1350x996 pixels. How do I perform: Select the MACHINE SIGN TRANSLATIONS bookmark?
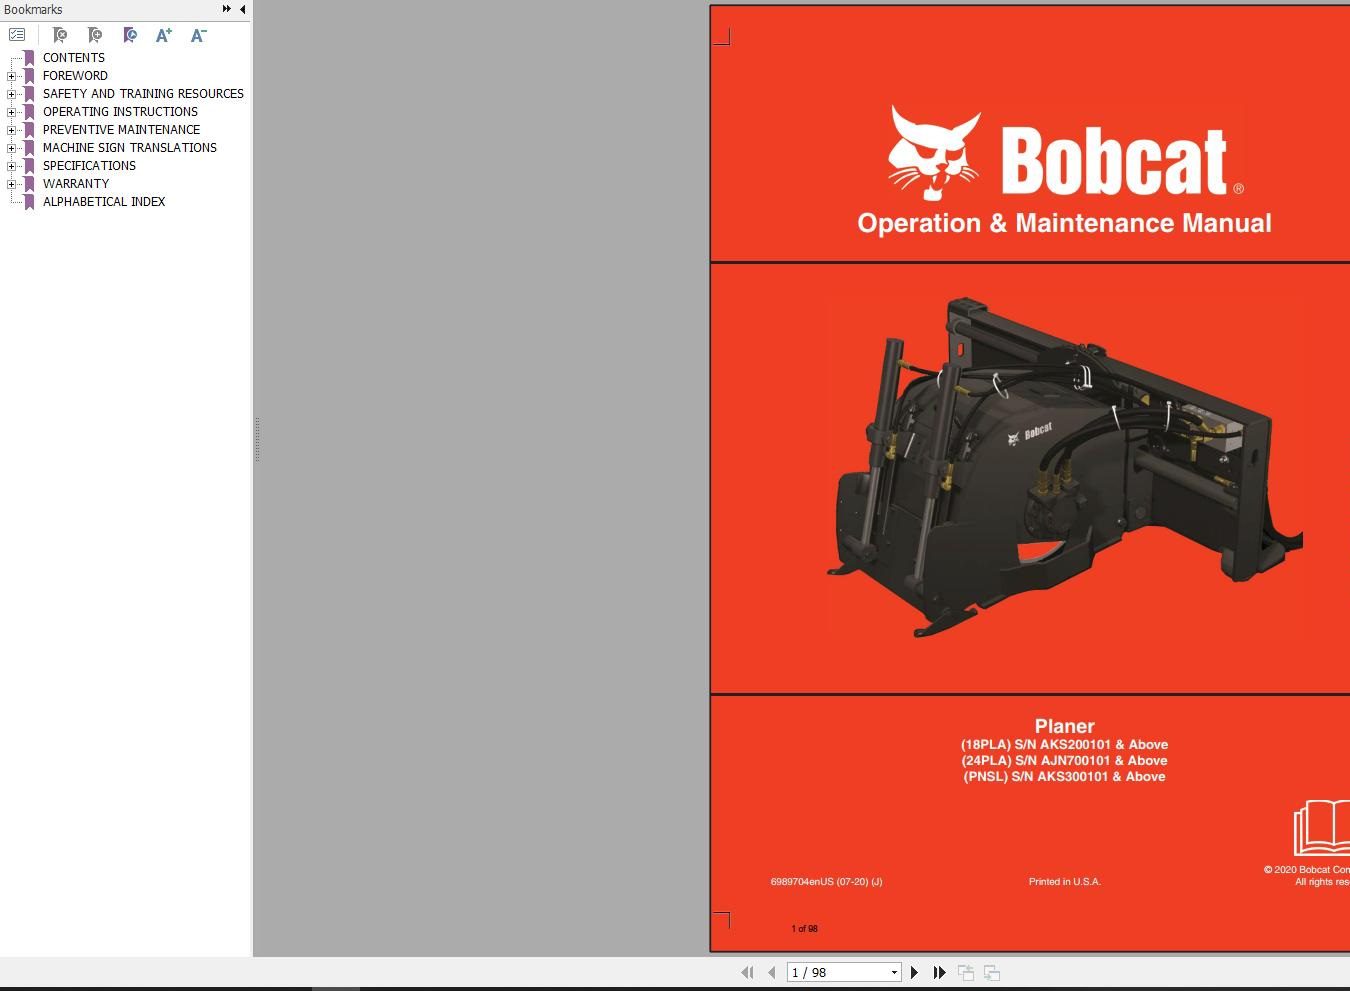click(130, 147)
